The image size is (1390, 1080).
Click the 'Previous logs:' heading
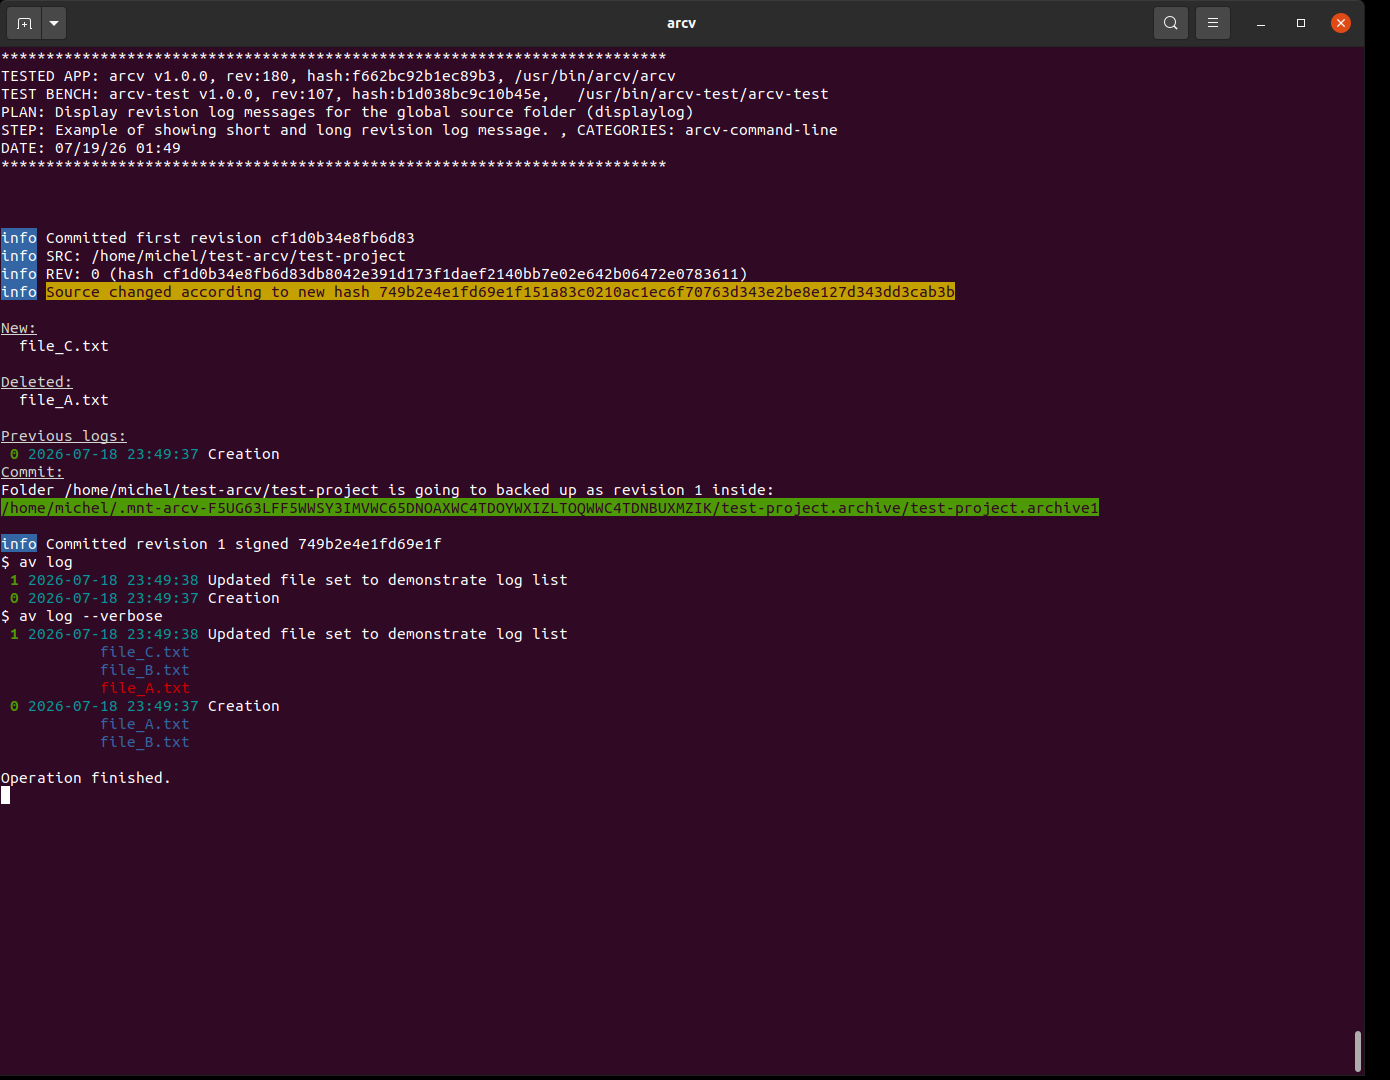point(64,436)
